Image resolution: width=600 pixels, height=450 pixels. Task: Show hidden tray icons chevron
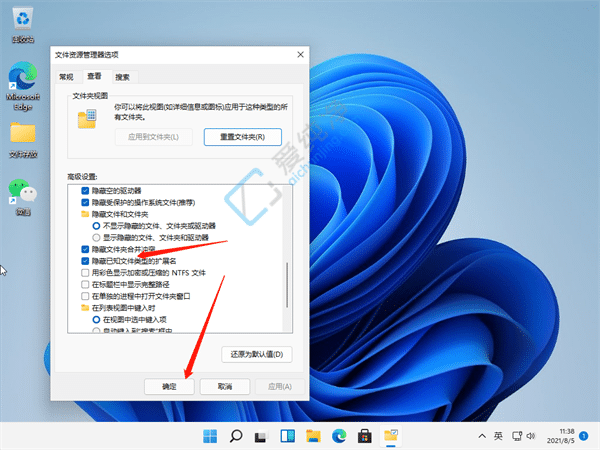point(482,436)
